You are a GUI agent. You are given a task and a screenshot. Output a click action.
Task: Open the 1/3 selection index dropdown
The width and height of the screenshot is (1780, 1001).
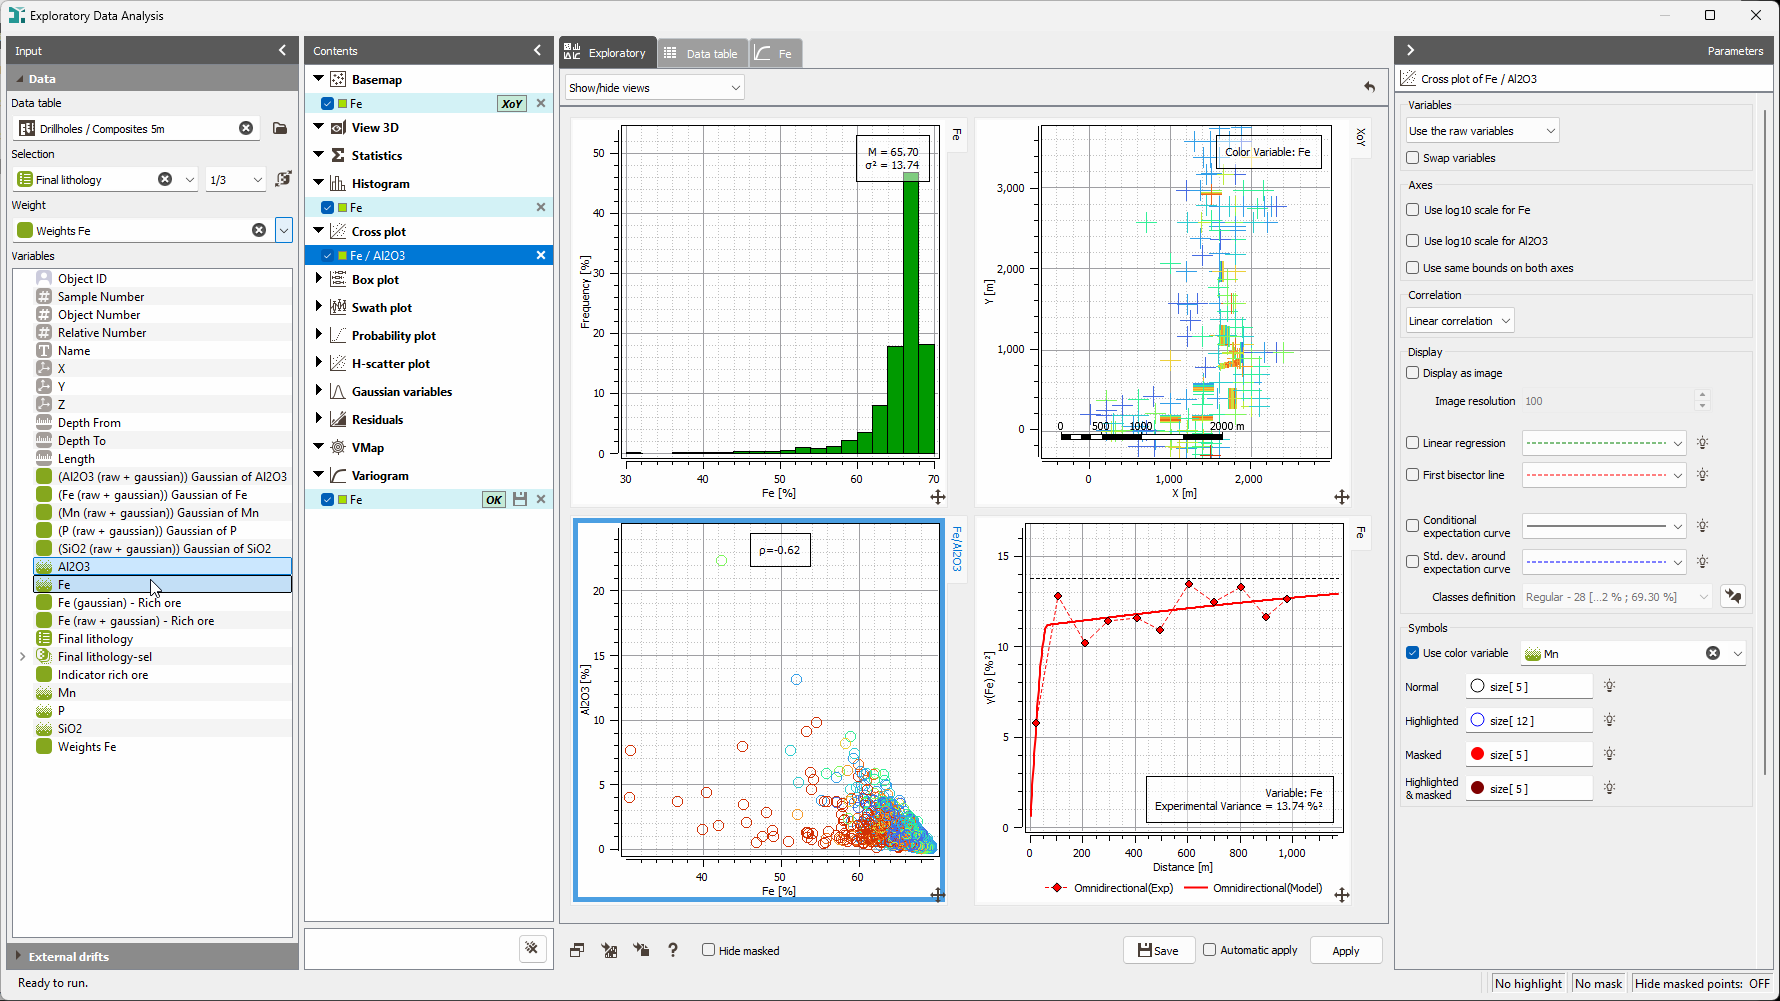(236, 179)
